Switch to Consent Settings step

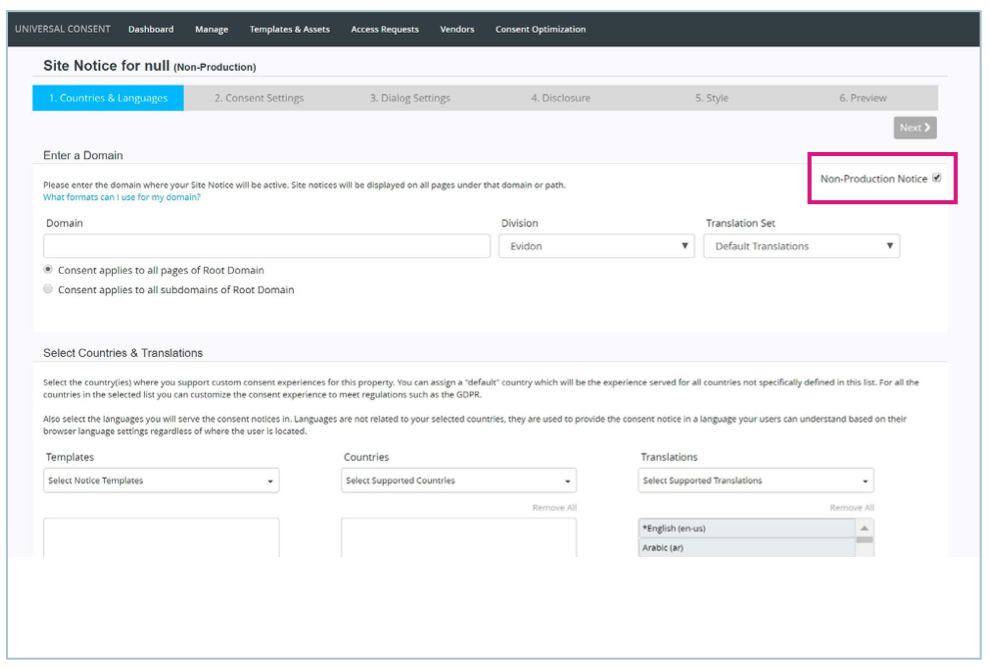click(x=259, y=98)
